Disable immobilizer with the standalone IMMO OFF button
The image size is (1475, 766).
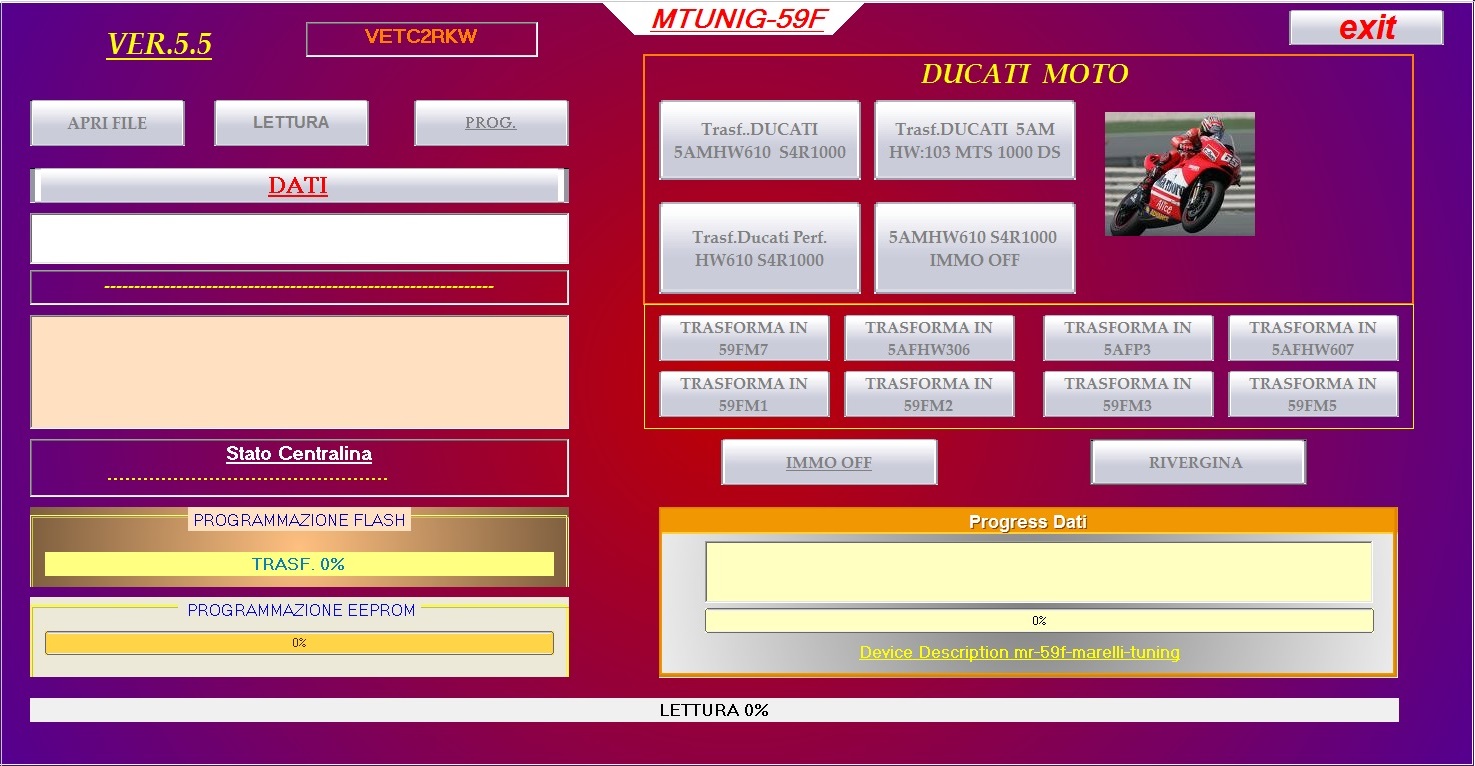829,462
